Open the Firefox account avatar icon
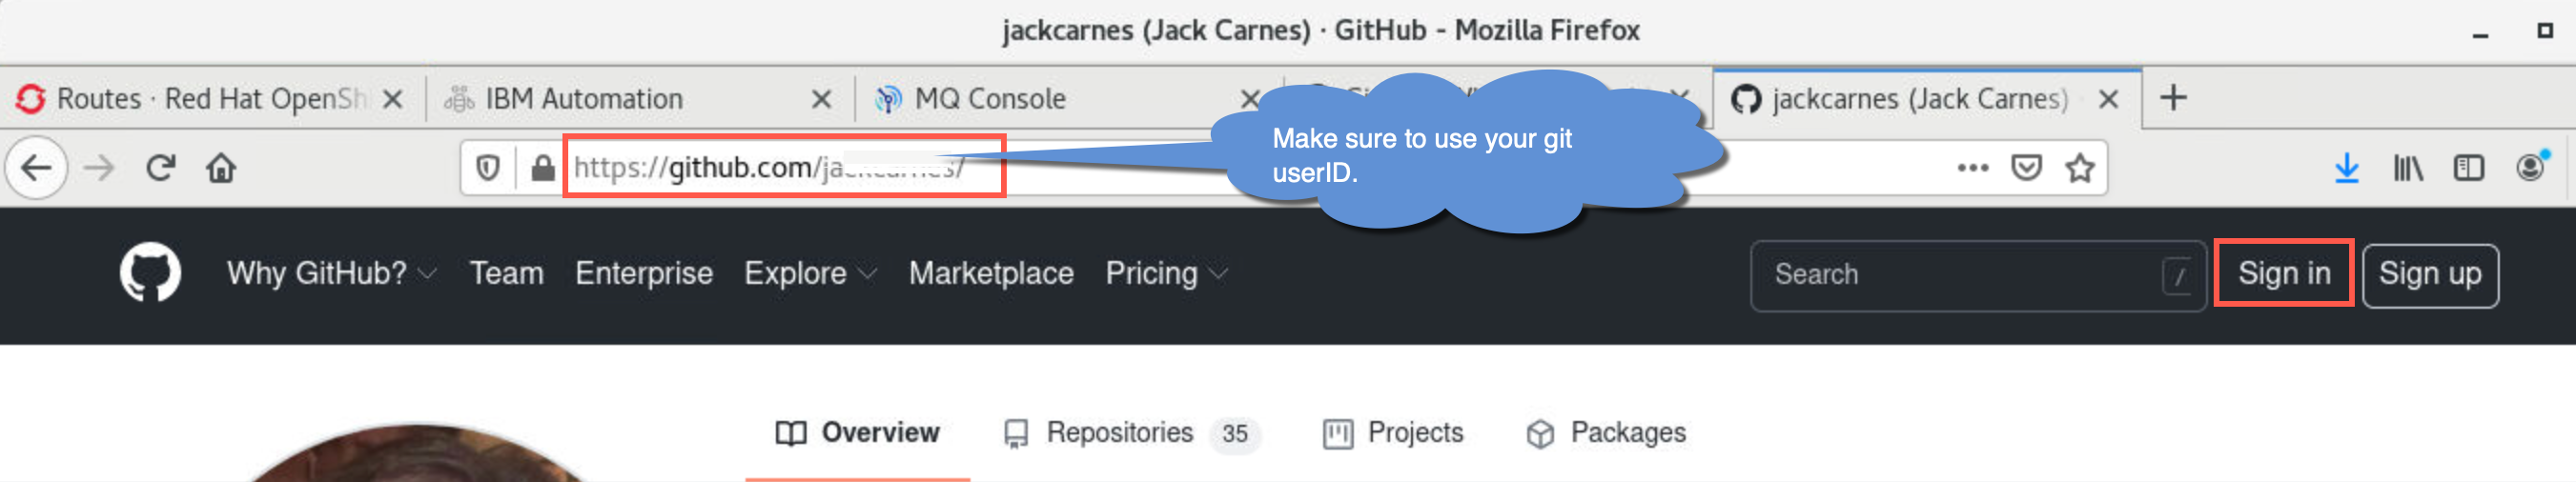This screenshot has height=482, width=2576. pyautogui.click(x=2531, y=167)
